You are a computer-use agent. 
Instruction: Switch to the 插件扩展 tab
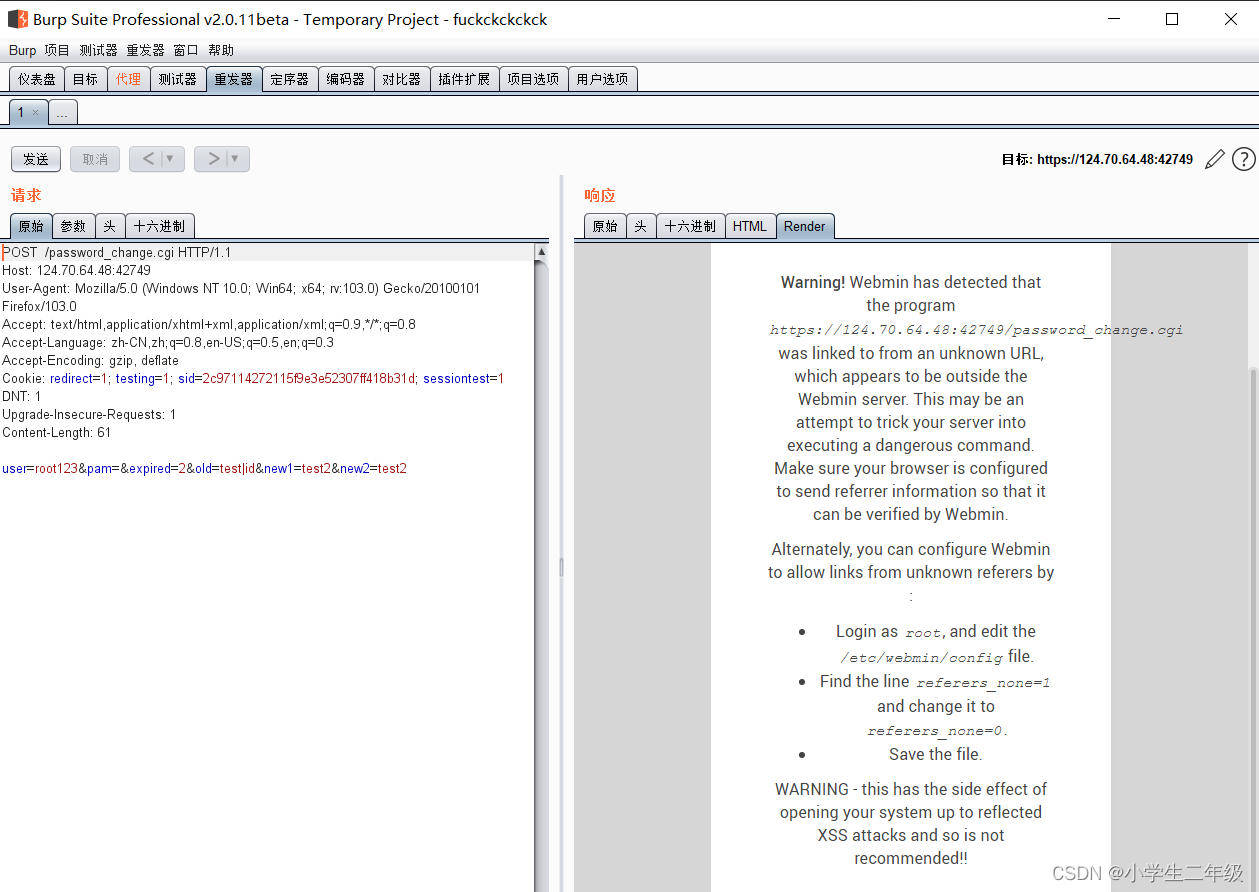point(464,79)
